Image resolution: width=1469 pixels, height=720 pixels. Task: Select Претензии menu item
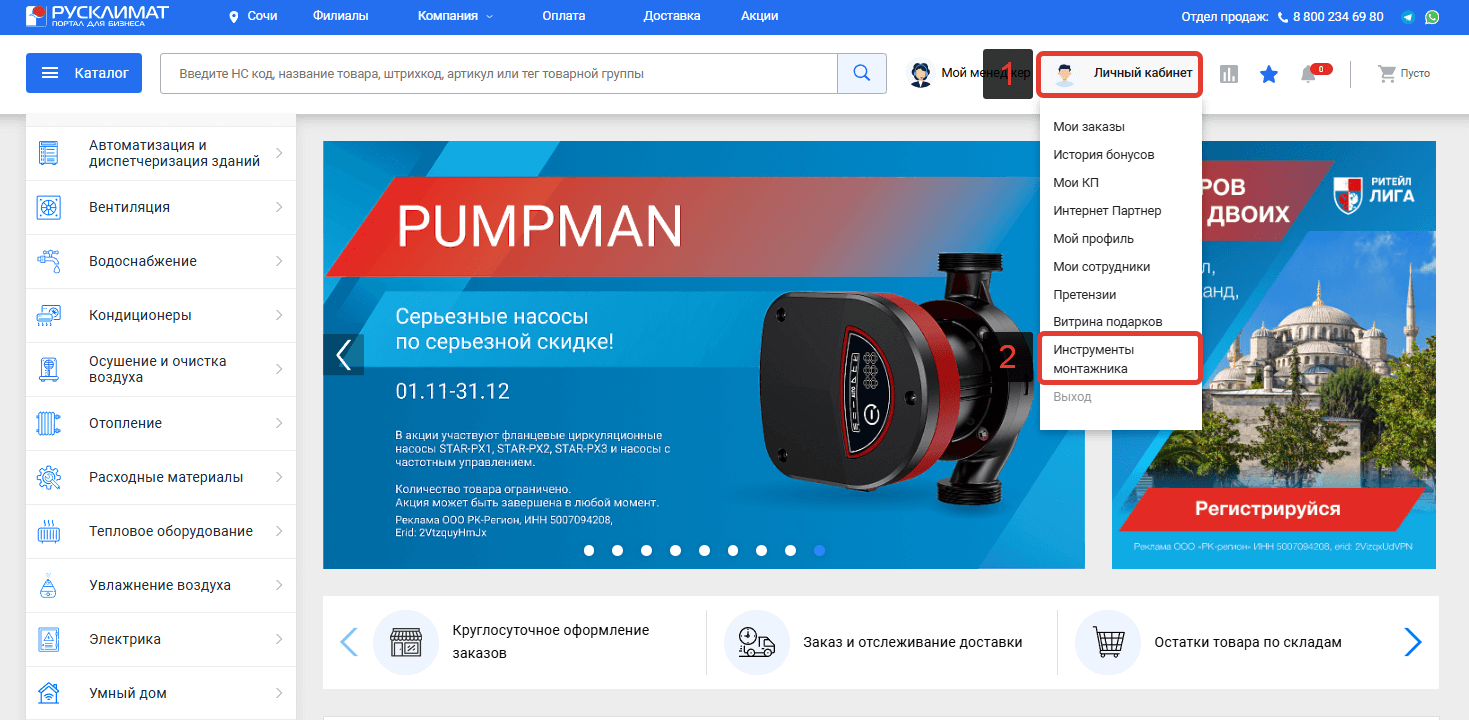coord(1085,295)
